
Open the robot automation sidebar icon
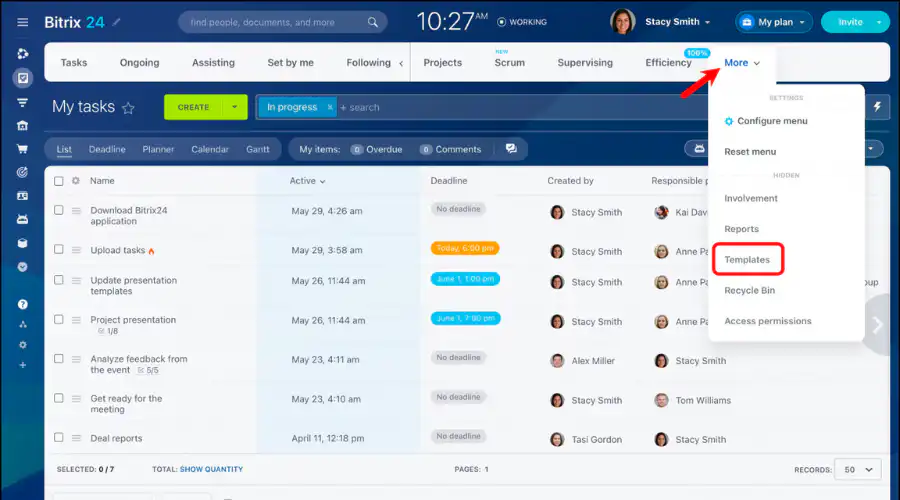pos(22,219)
